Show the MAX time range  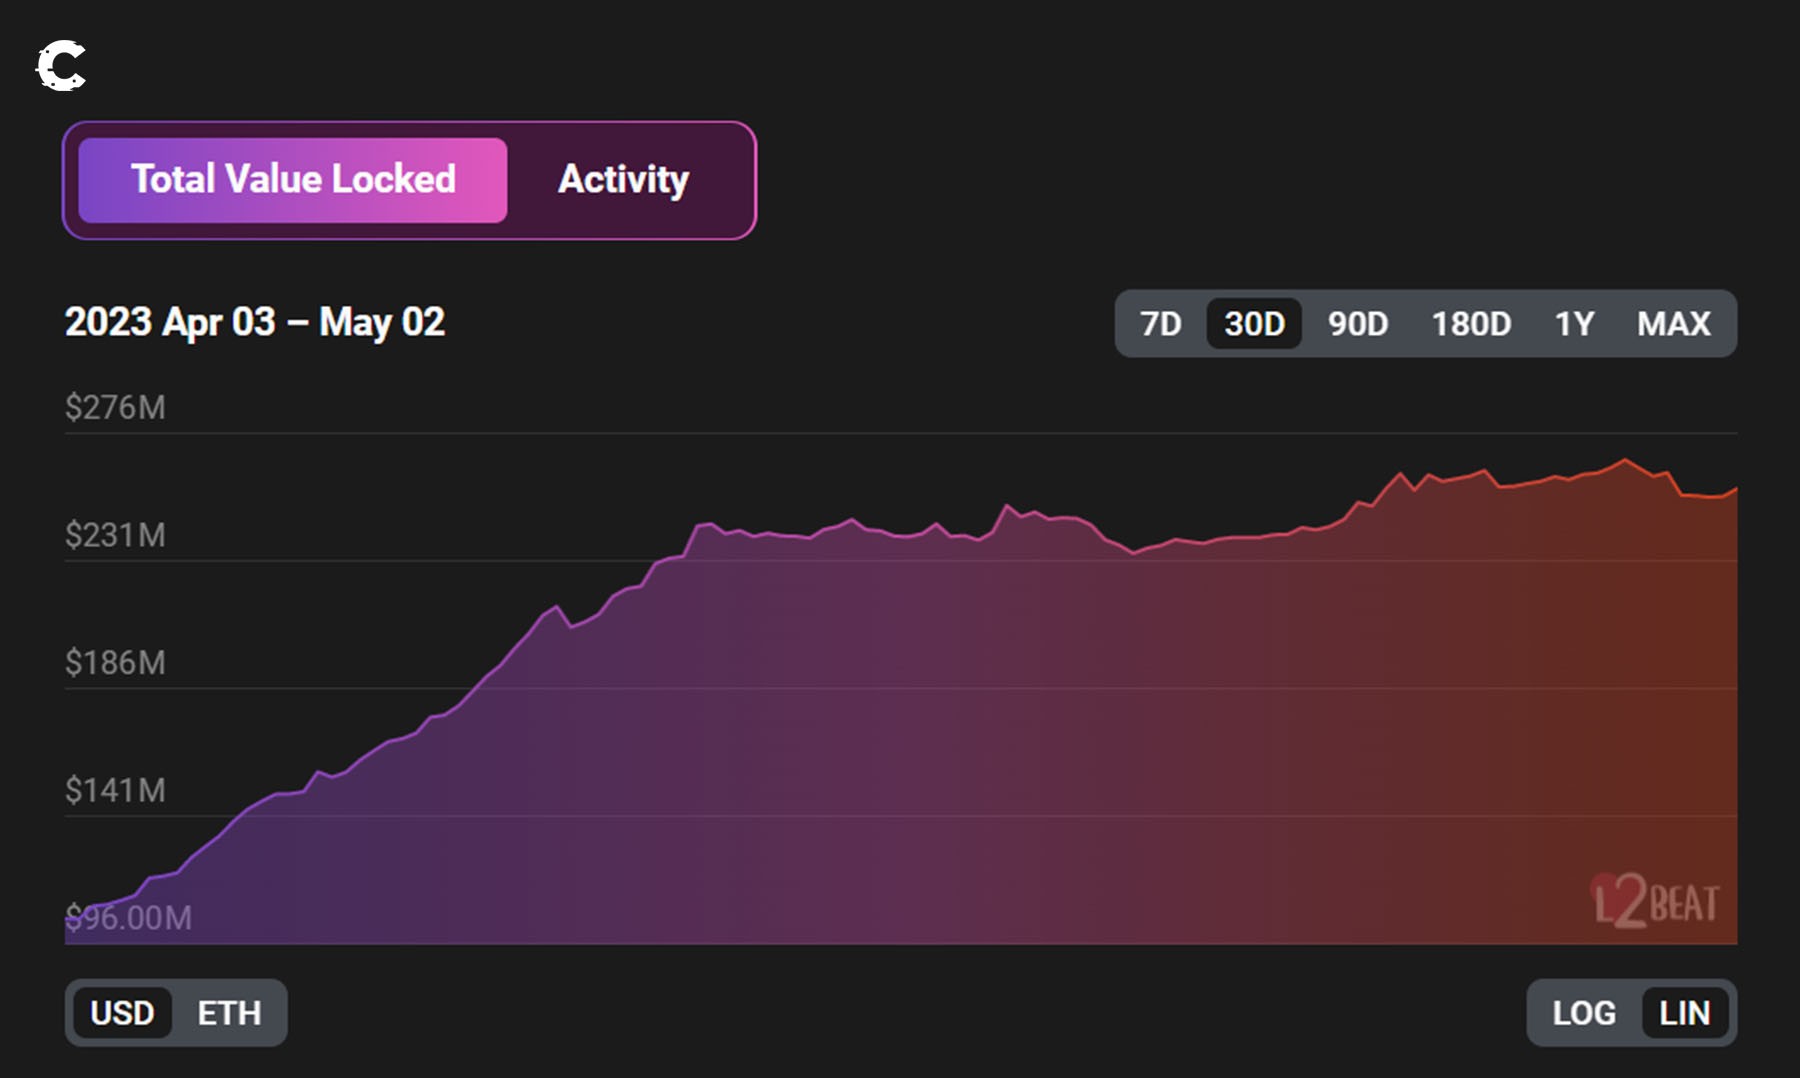(x=1674, y=323)
